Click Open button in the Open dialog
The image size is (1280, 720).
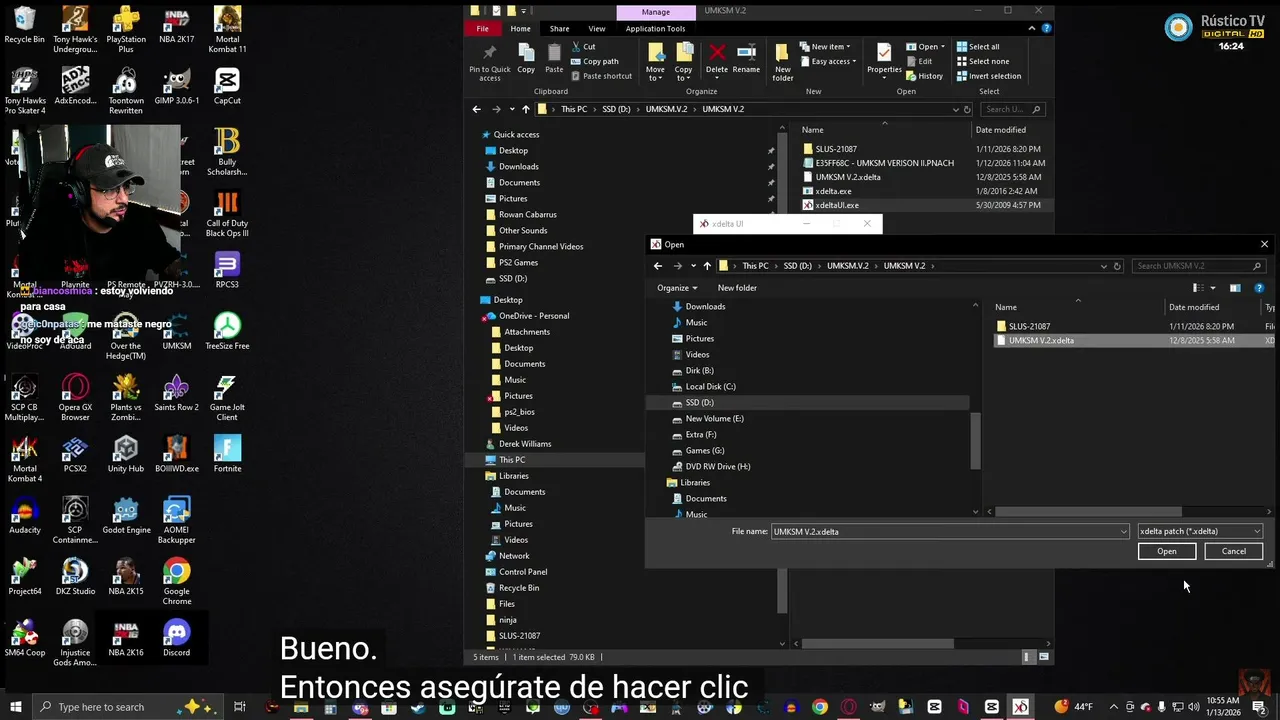[1166, 551]
